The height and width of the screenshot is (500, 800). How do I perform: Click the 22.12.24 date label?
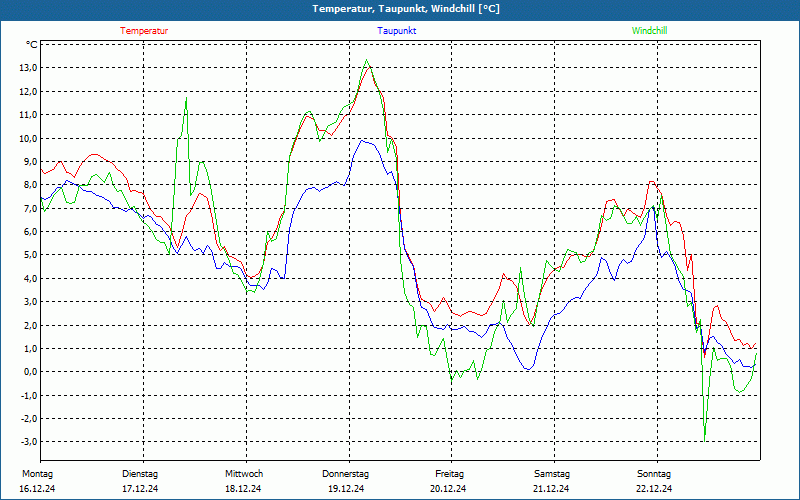(654, 489)
